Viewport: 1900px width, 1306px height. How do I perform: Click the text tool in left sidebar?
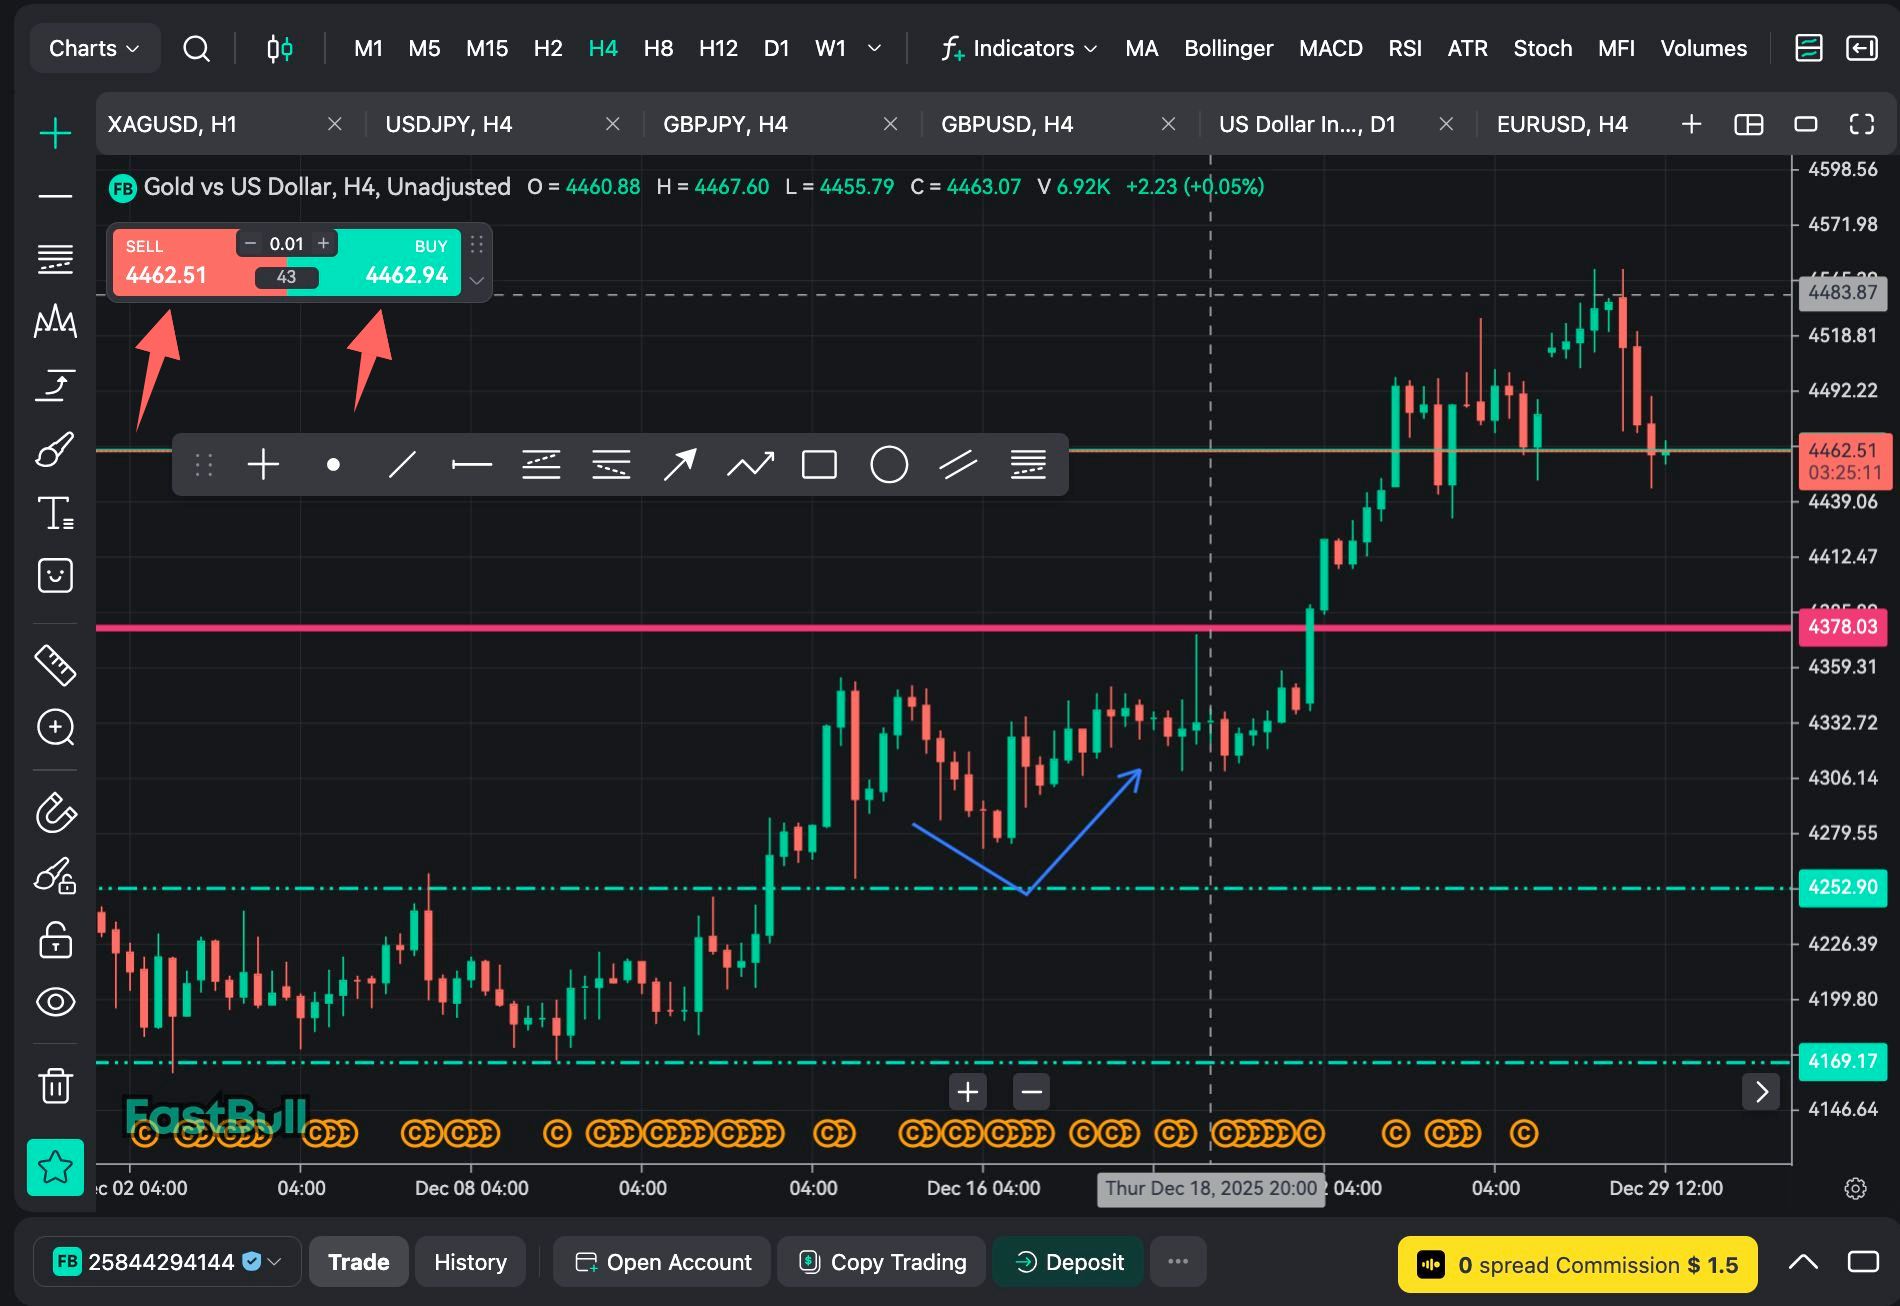point(55,513)
